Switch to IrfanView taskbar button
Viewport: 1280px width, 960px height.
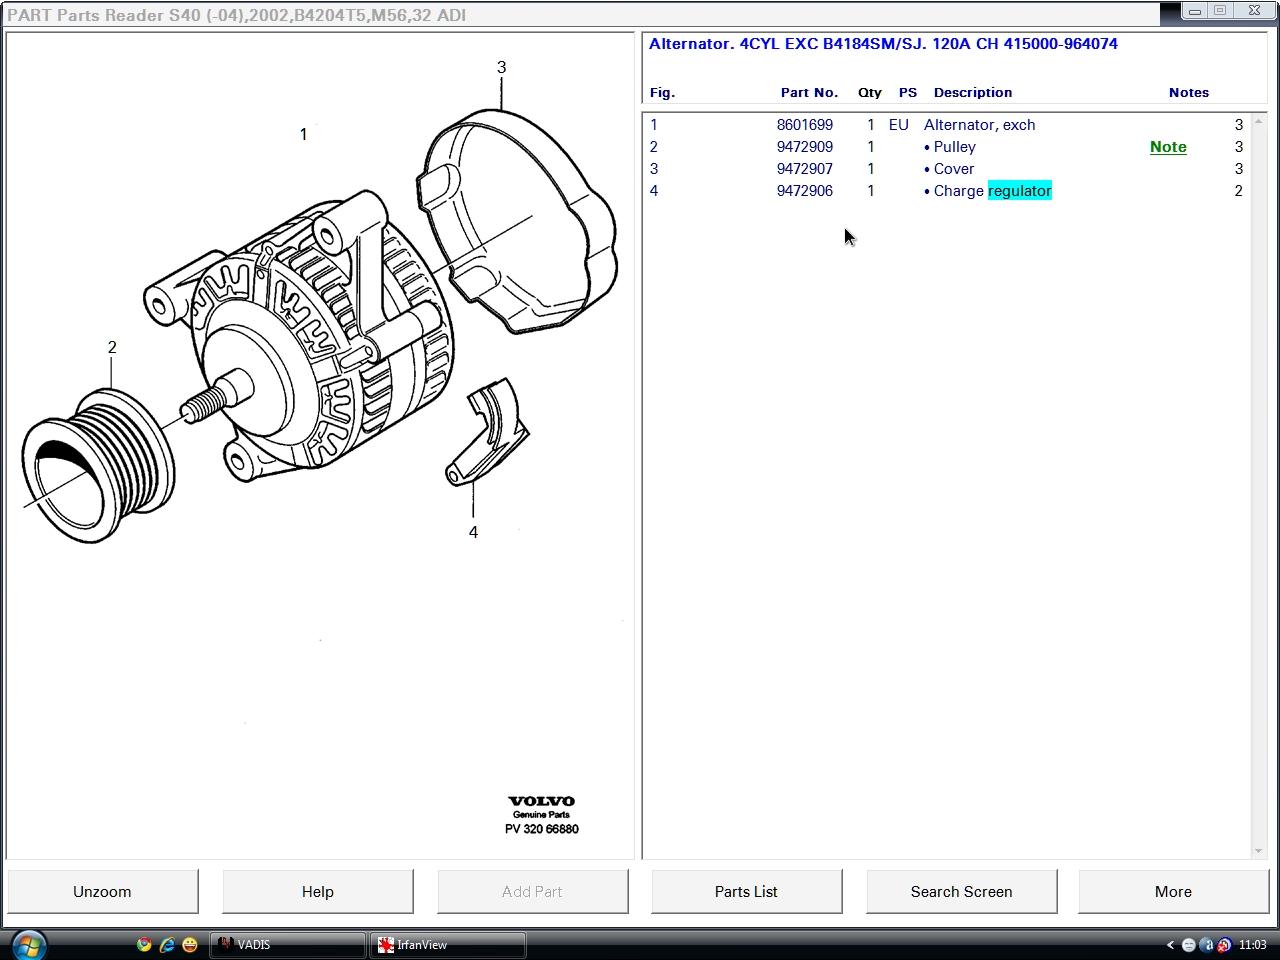448,945
